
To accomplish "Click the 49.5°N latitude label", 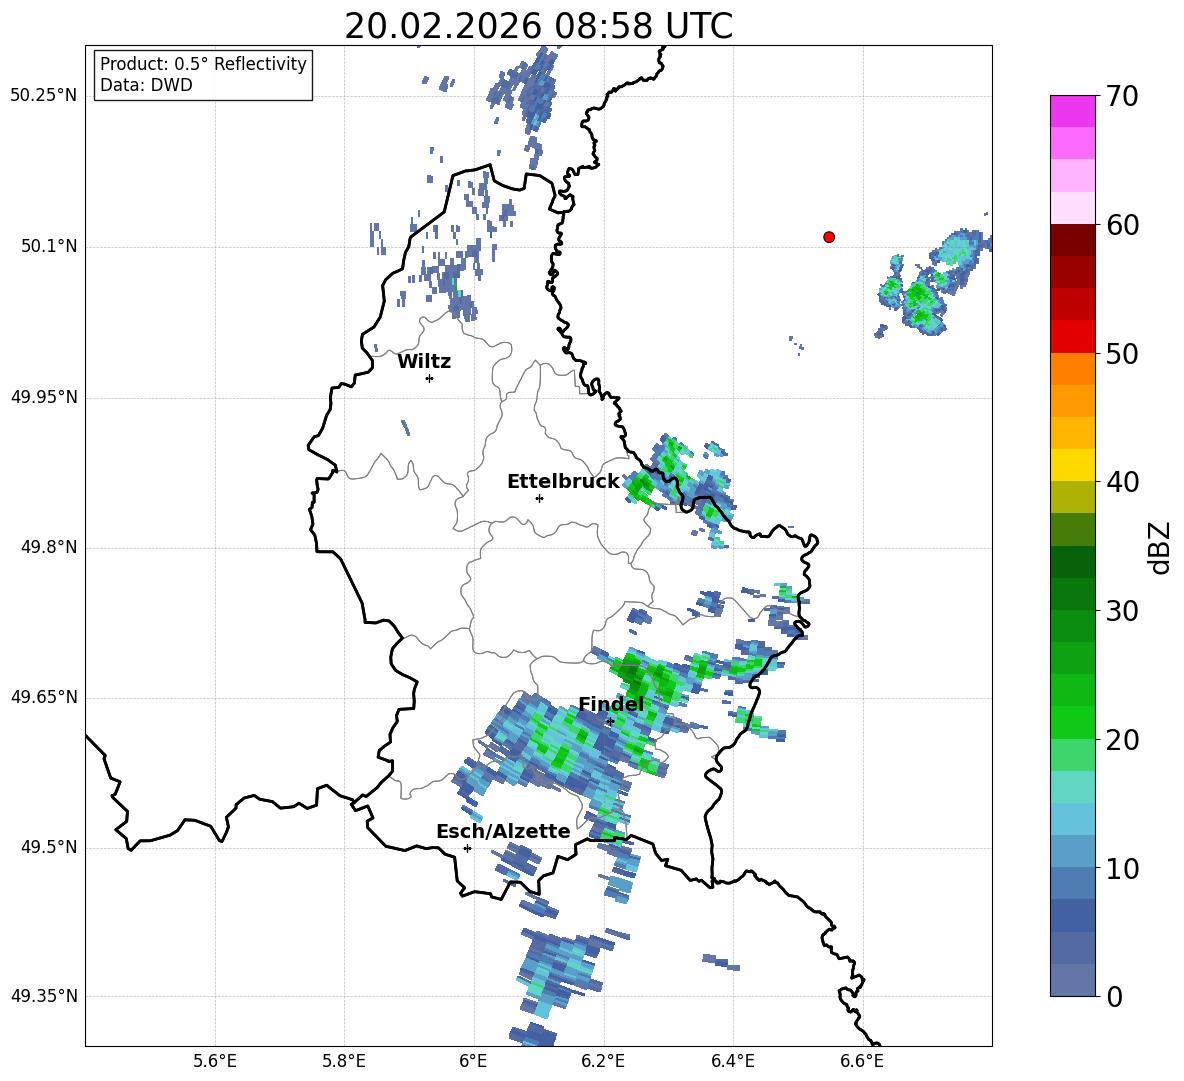I will [48, 848].
